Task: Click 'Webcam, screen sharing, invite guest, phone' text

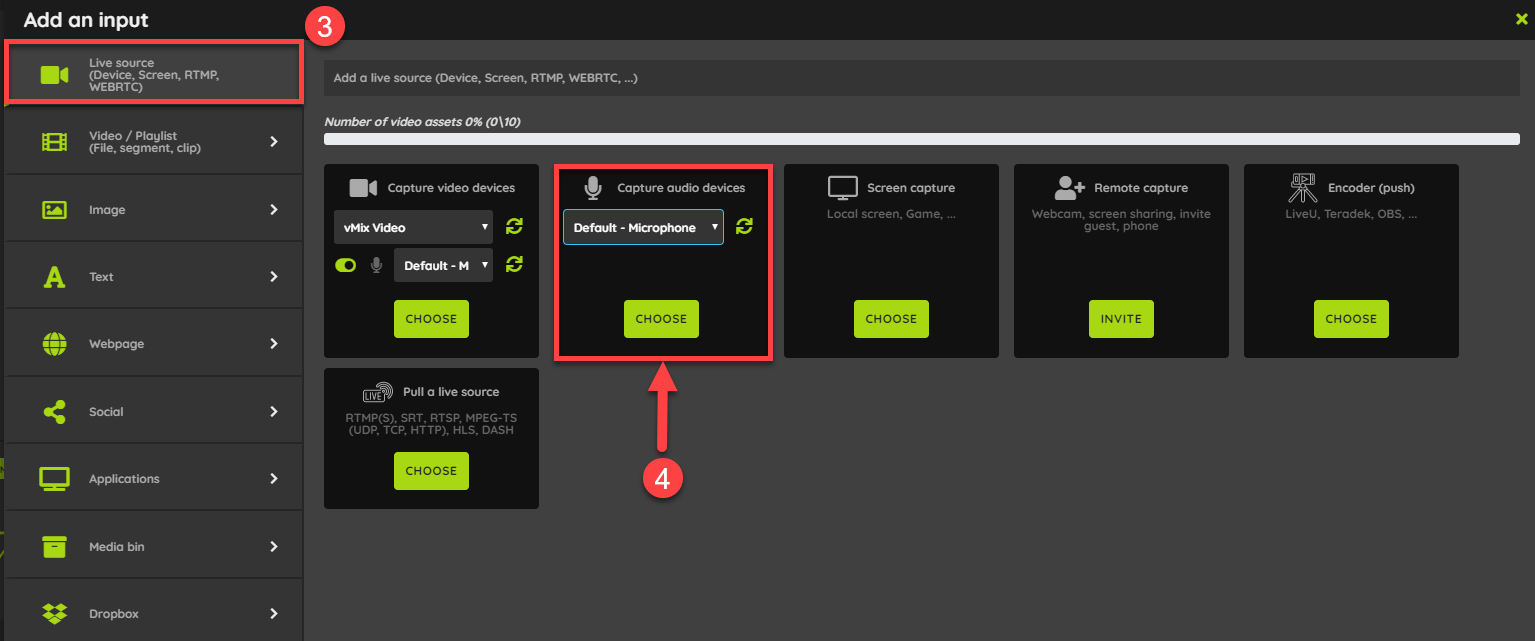Action: point(1121,220)
